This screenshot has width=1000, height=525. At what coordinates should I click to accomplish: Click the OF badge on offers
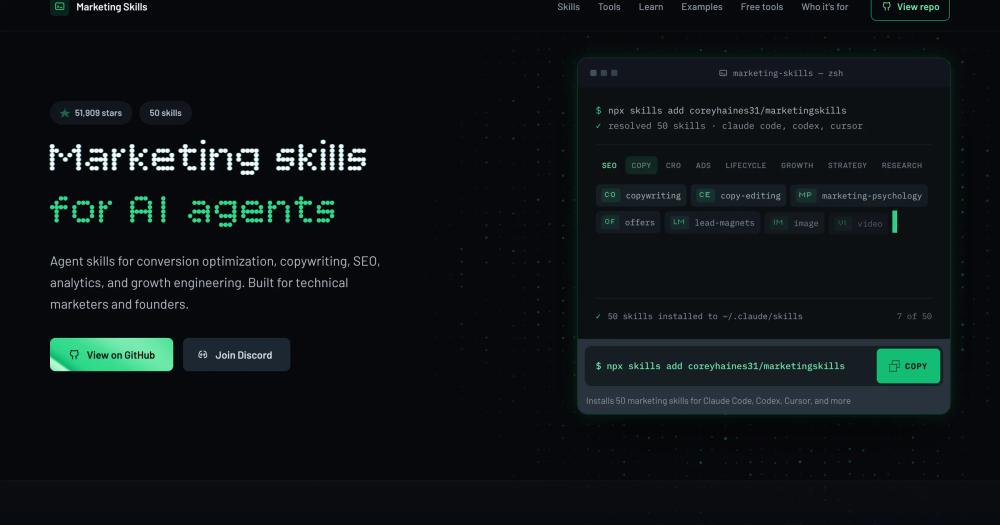tap(610, 222)
